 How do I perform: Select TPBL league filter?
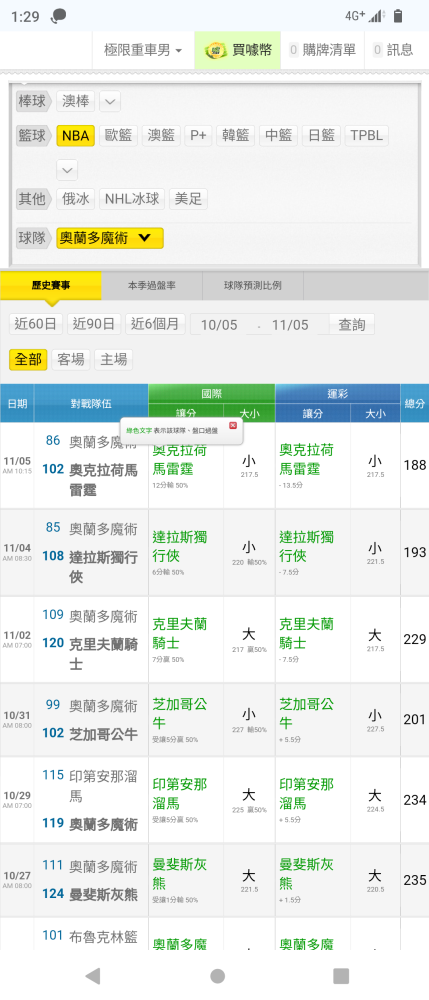367,135
